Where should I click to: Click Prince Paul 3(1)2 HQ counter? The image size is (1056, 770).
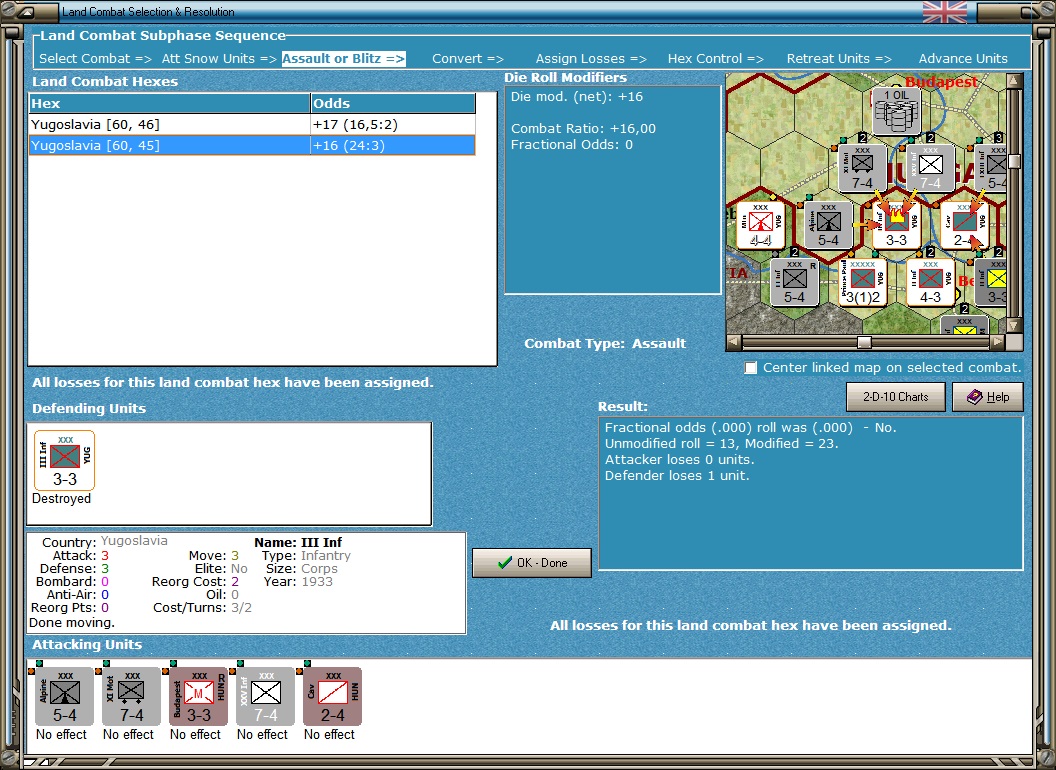[x=862, y=282]
